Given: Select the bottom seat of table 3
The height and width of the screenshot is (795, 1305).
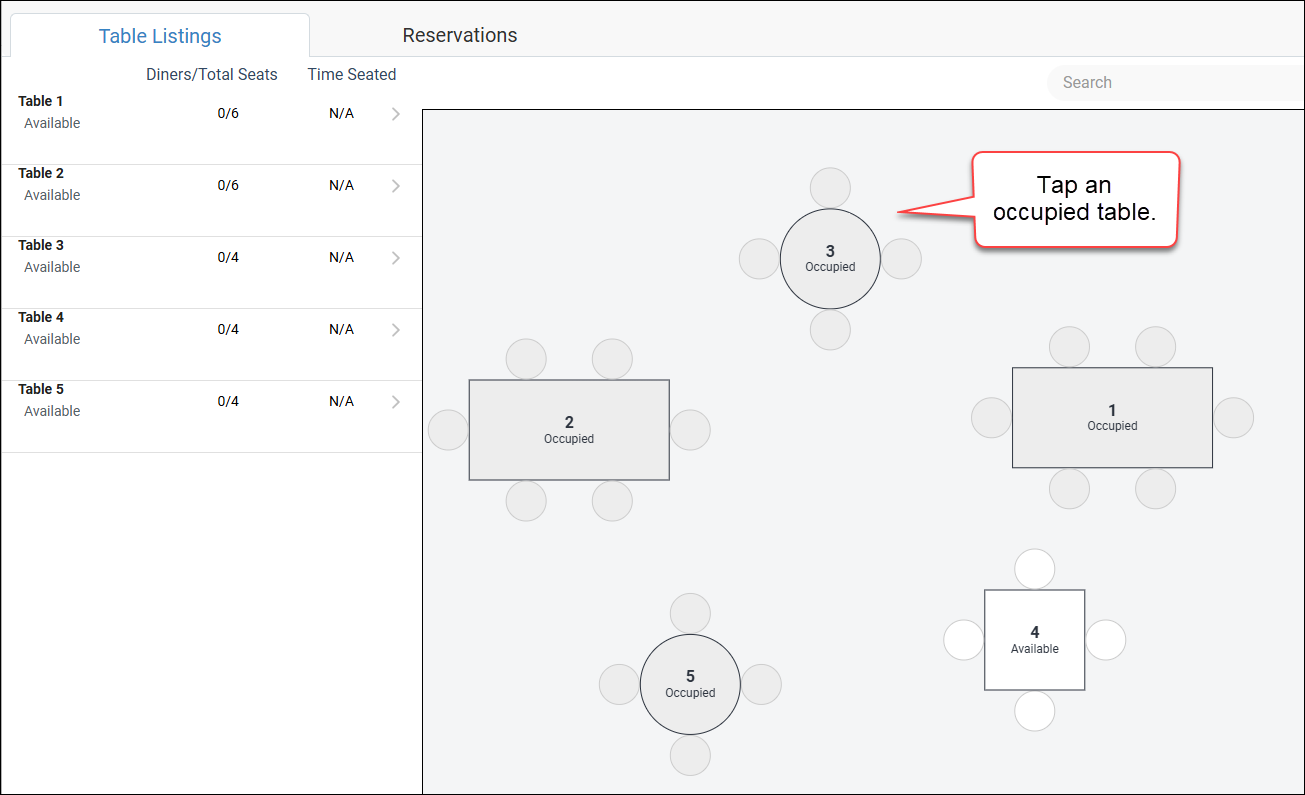Looking at the screenshot, I should (x=830, y=330).
